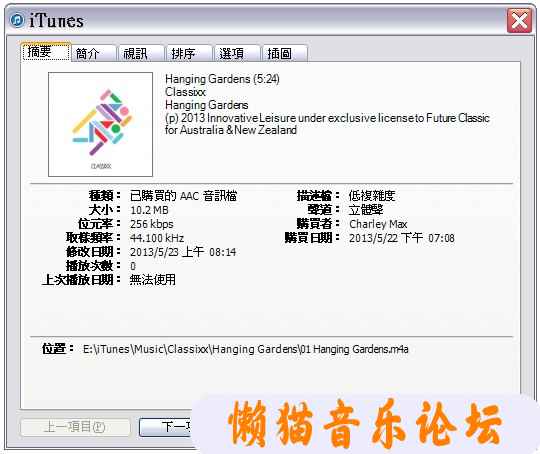Click the 下一項 button
This screenshot has width=540, height=454.
(x=166, y=427)
